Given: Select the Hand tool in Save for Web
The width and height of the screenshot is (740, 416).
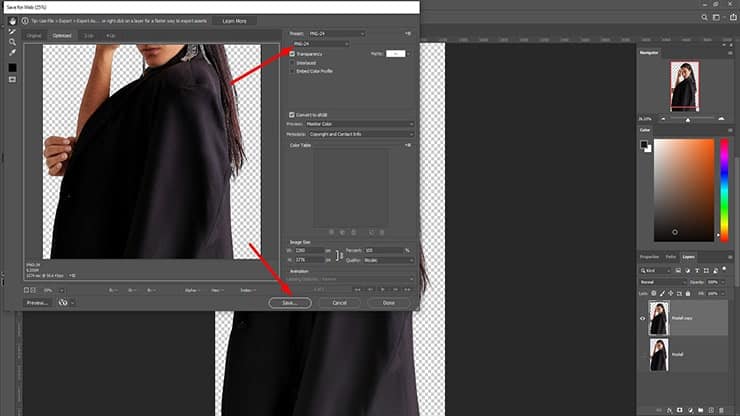Looking at the screenshot, I should (x=12, y=21).
